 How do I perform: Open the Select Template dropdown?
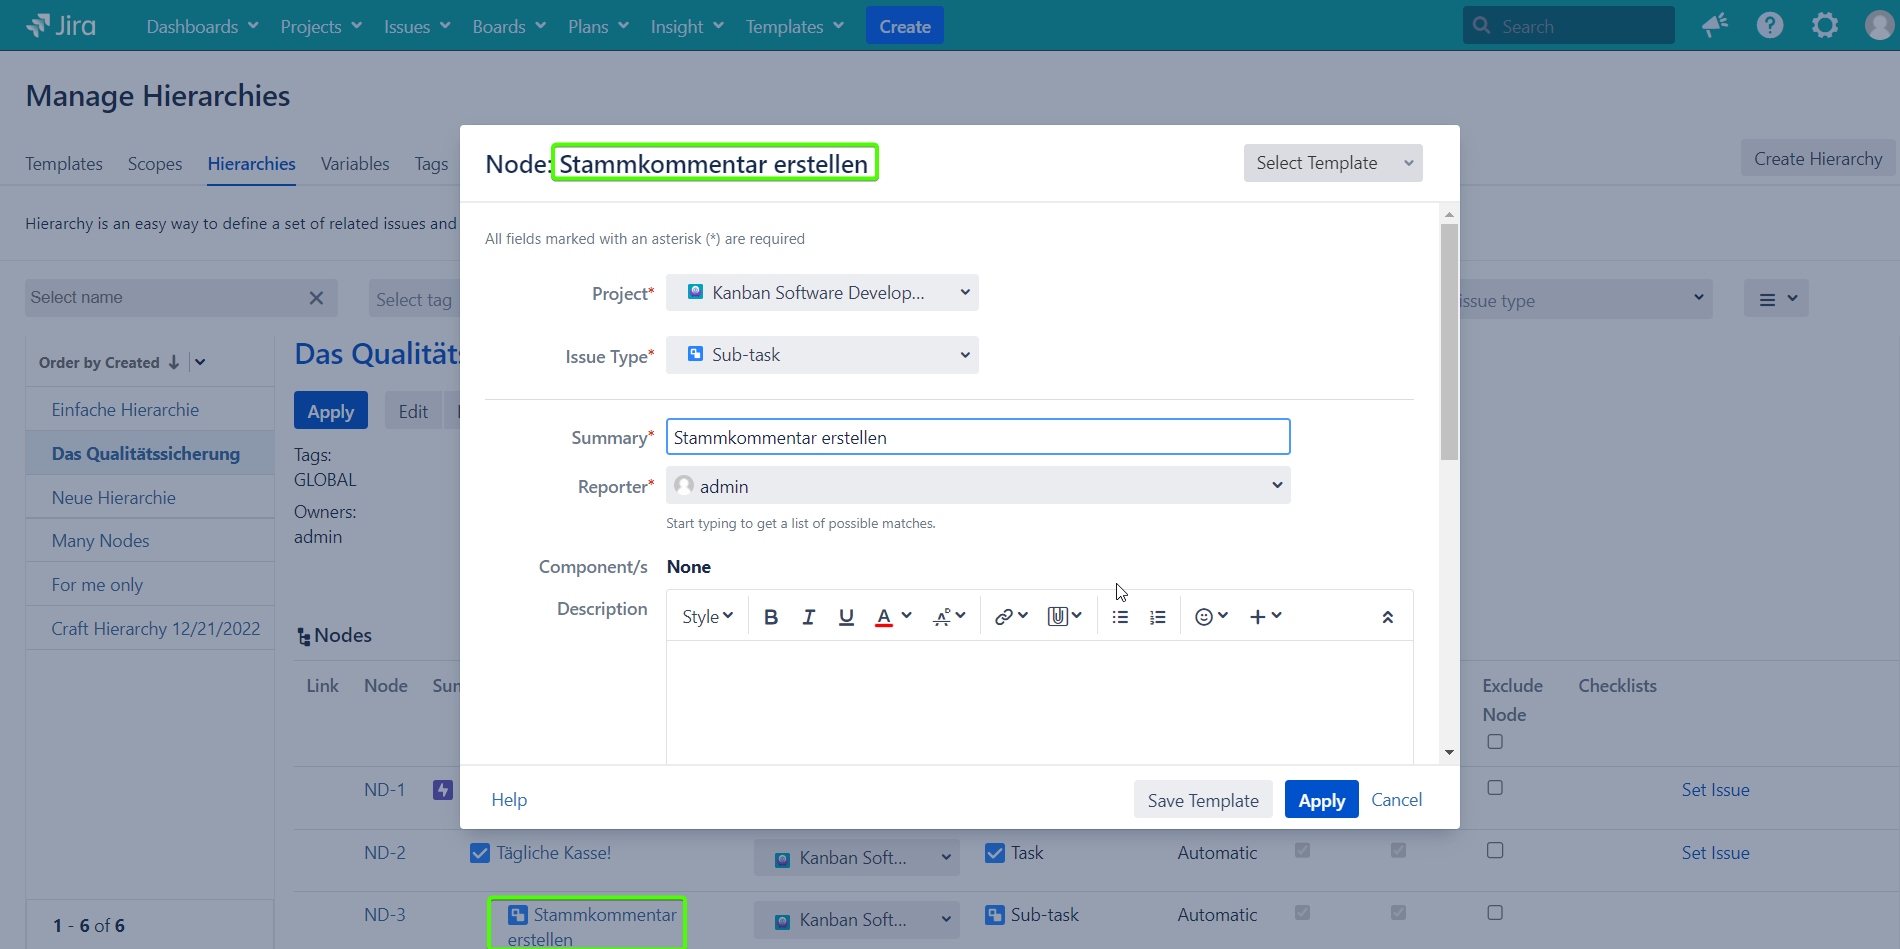1332,163
